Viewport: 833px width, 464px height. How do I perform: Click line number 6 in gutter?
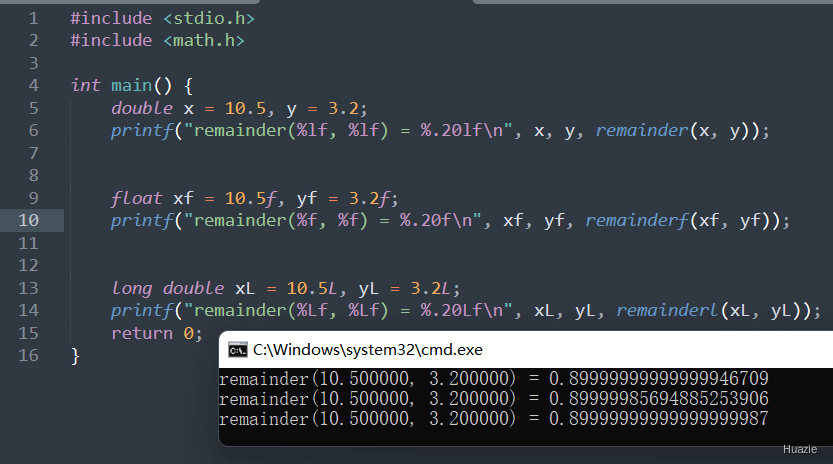pyautogui.click(x=33, y=131)
